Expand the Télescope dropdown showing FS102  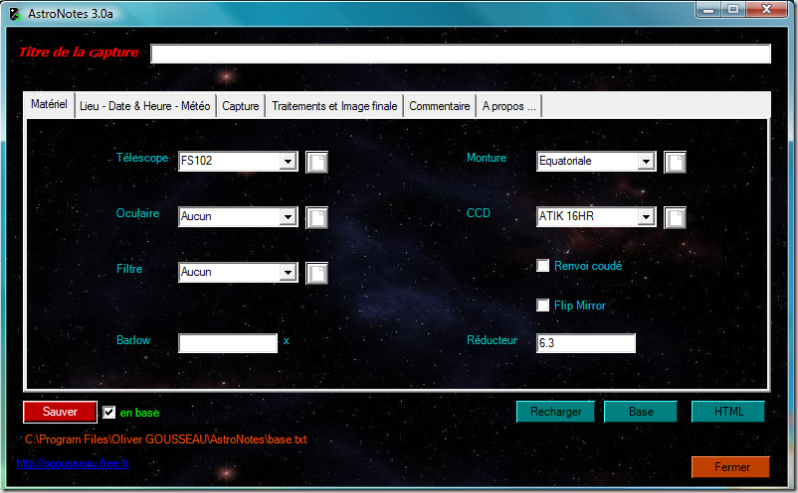point(287,162)
